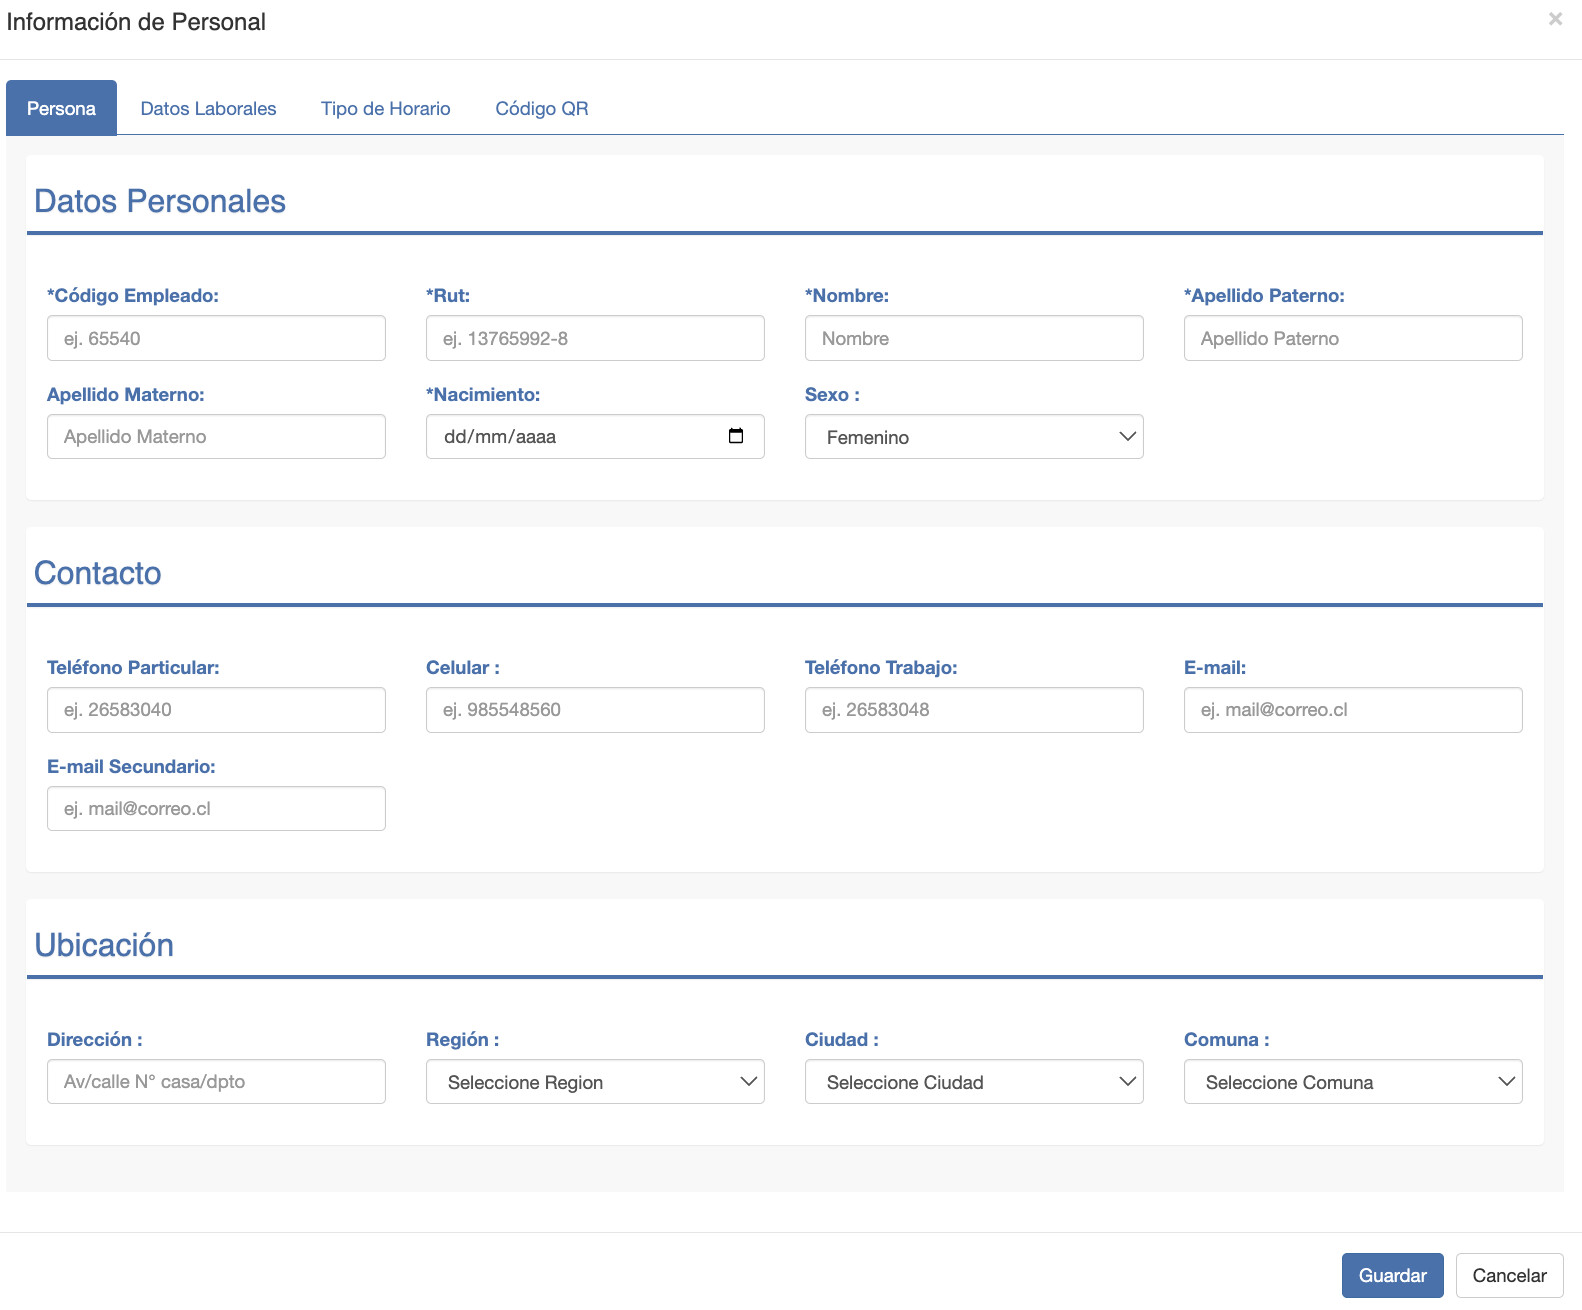Focus the Nombre text field

tap(974, 338)
